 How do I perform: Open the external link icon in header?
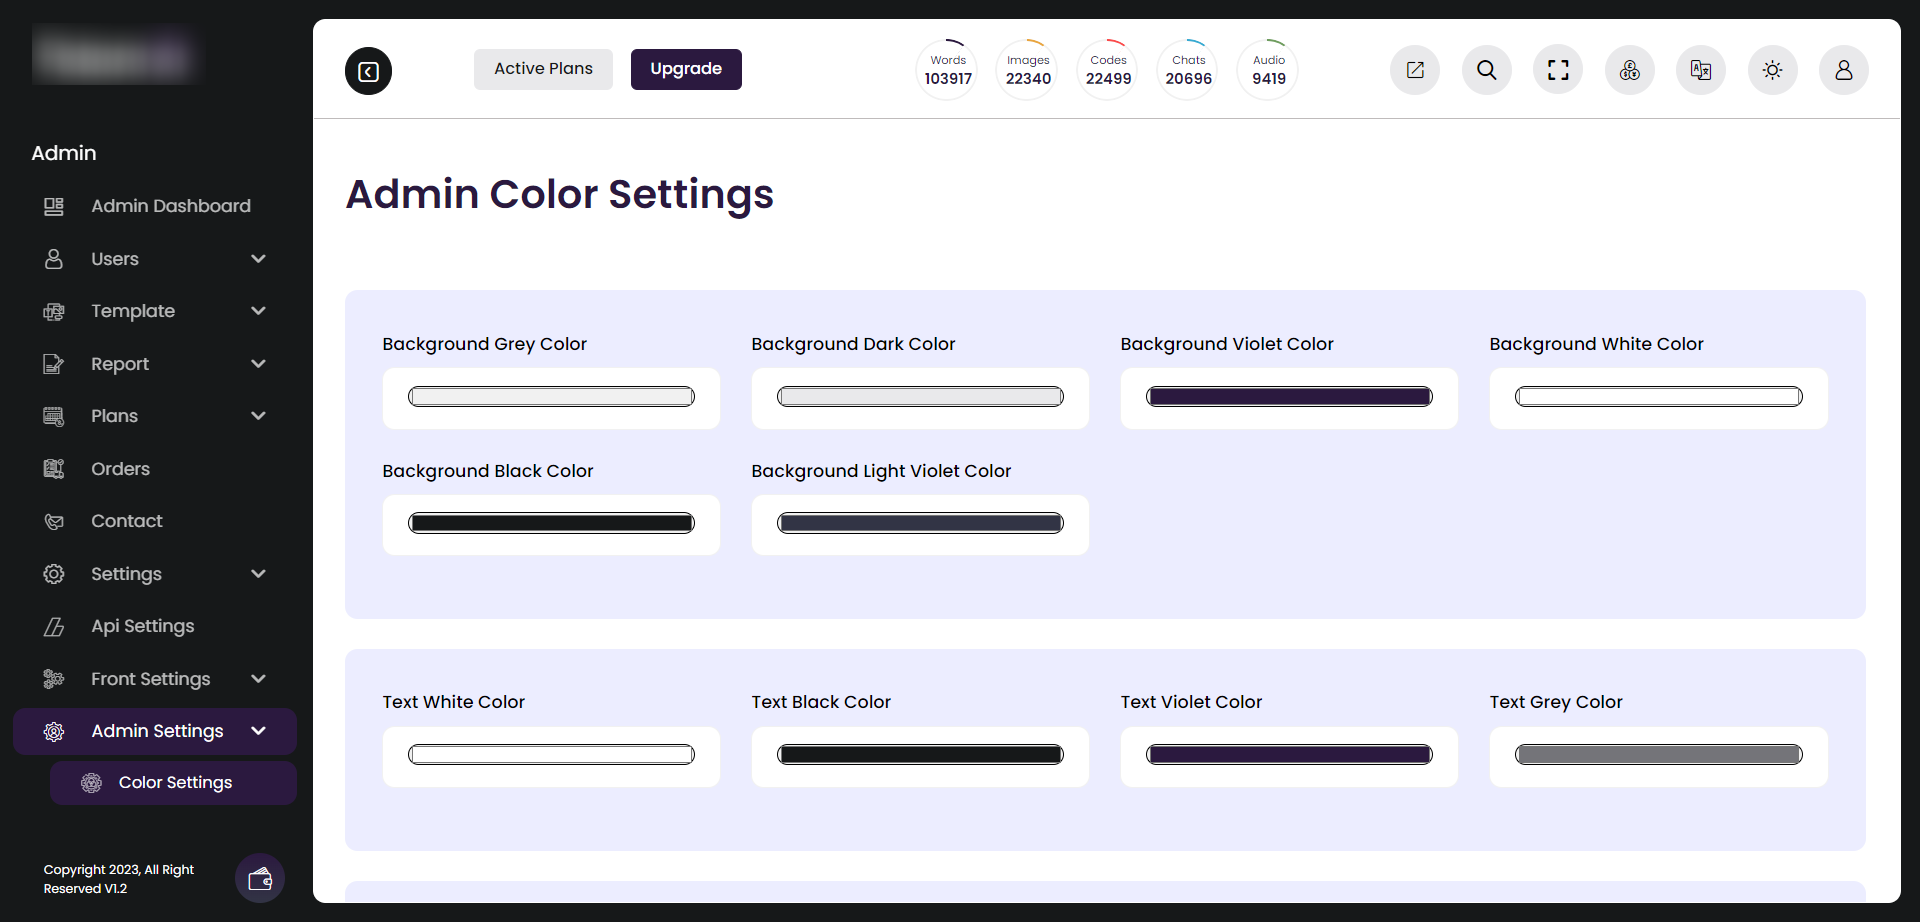tap(1415, 70)
